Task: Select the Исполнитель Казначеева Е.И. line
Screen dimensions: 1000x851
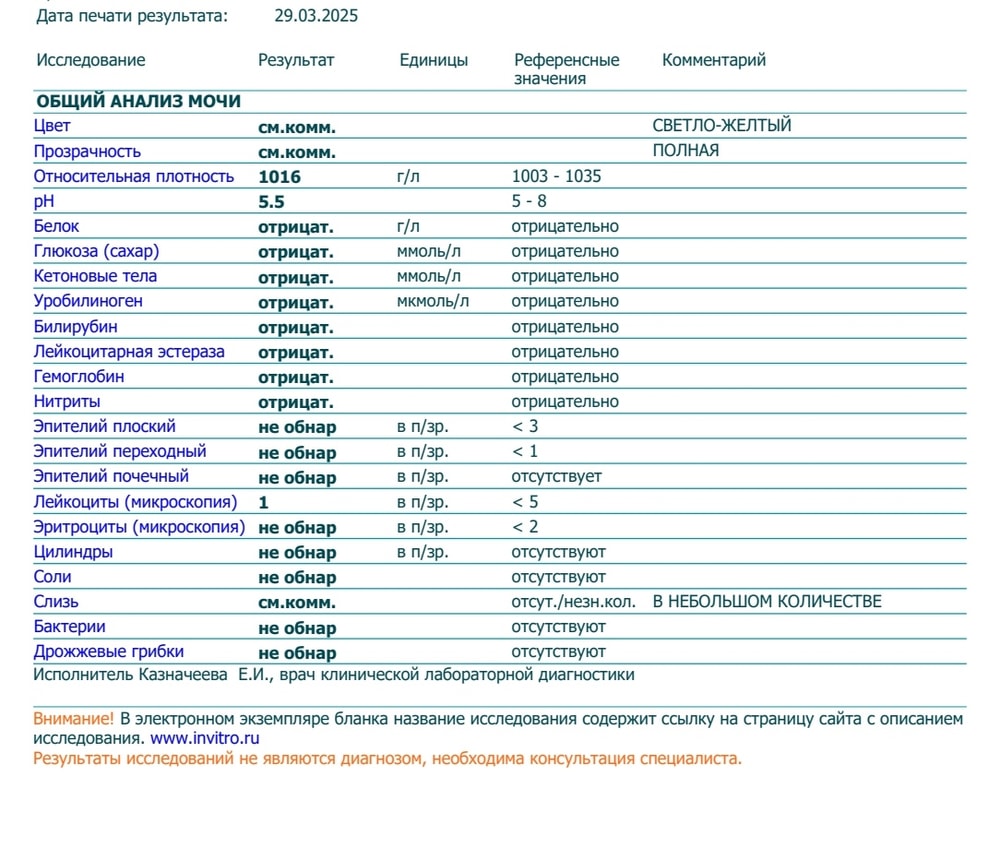Action: click(x=333, y=675)
